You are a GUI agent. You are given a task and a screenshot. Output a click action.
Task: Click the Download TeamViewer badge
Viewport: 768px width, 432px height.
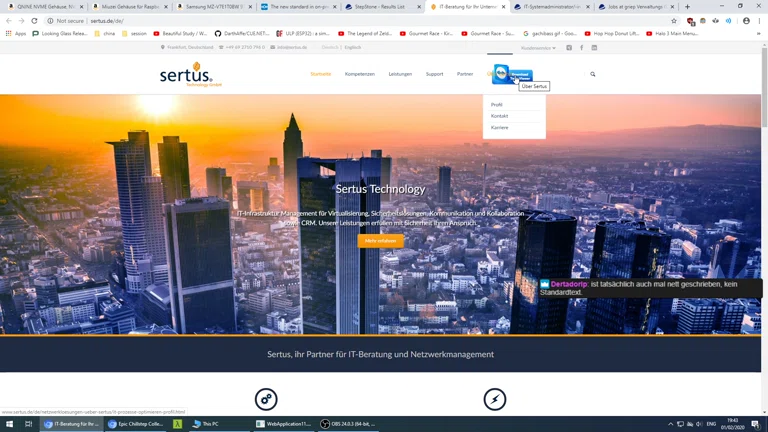tap(512, 74)
